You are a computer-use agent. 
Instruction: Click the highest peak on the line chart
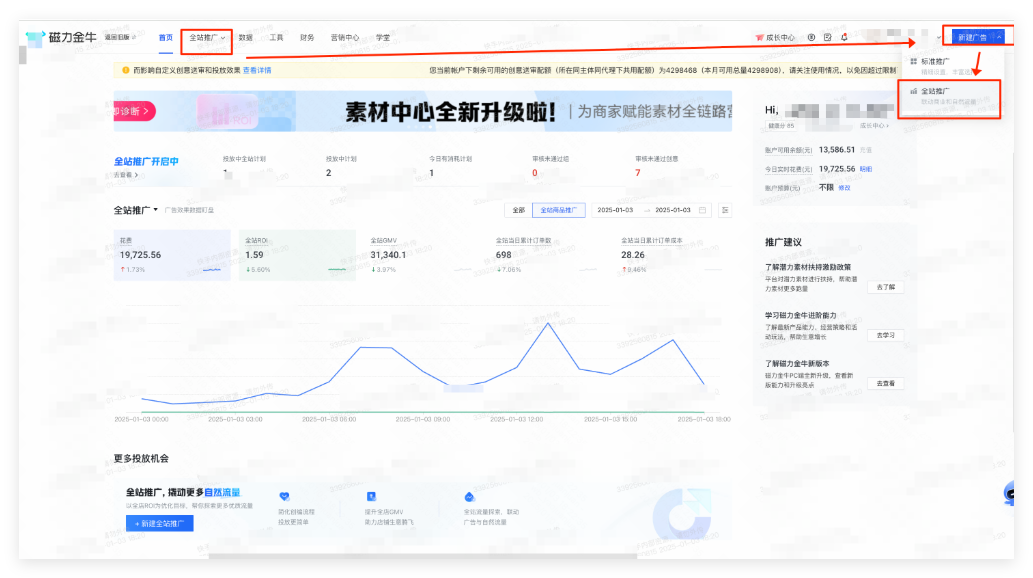(x=547, y=324)
